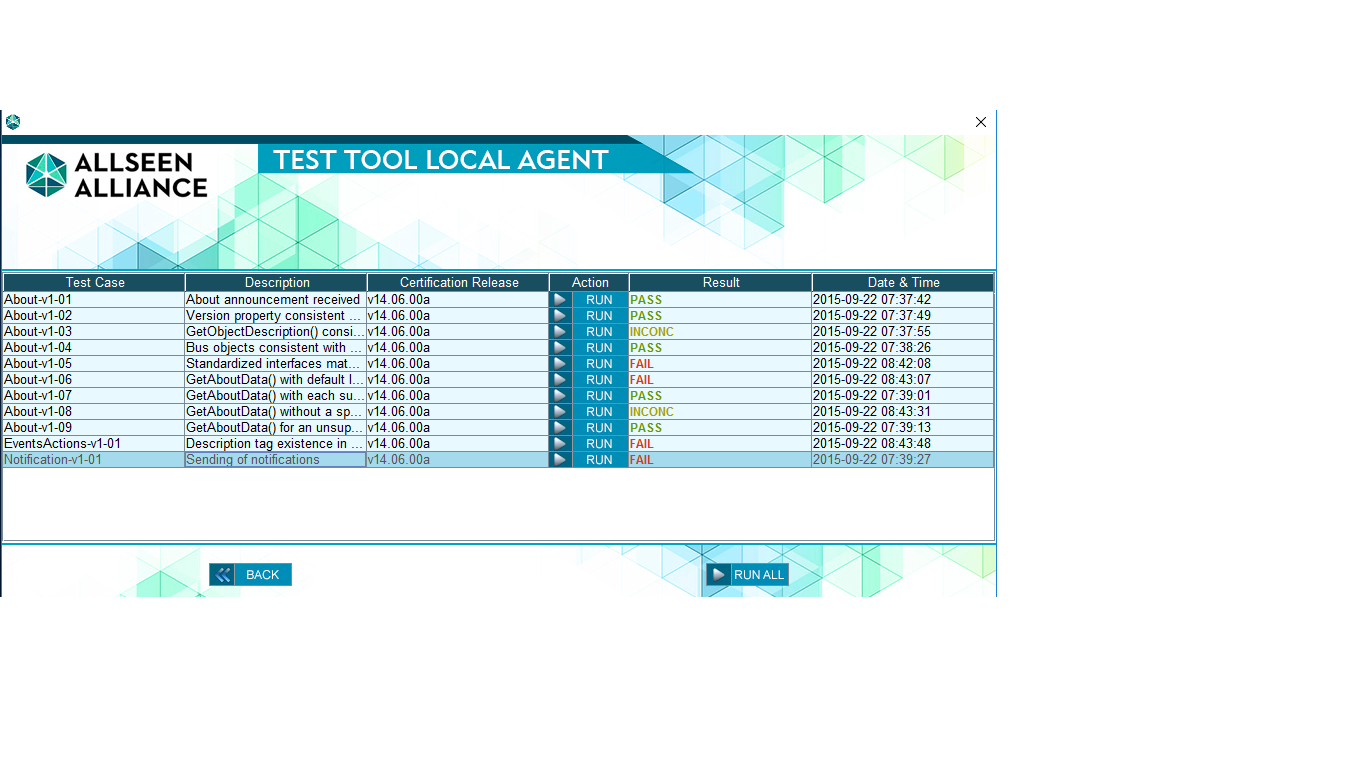Select the About-v1-01 test case cell
This screenshot has width=1366, height=768.
94,299
